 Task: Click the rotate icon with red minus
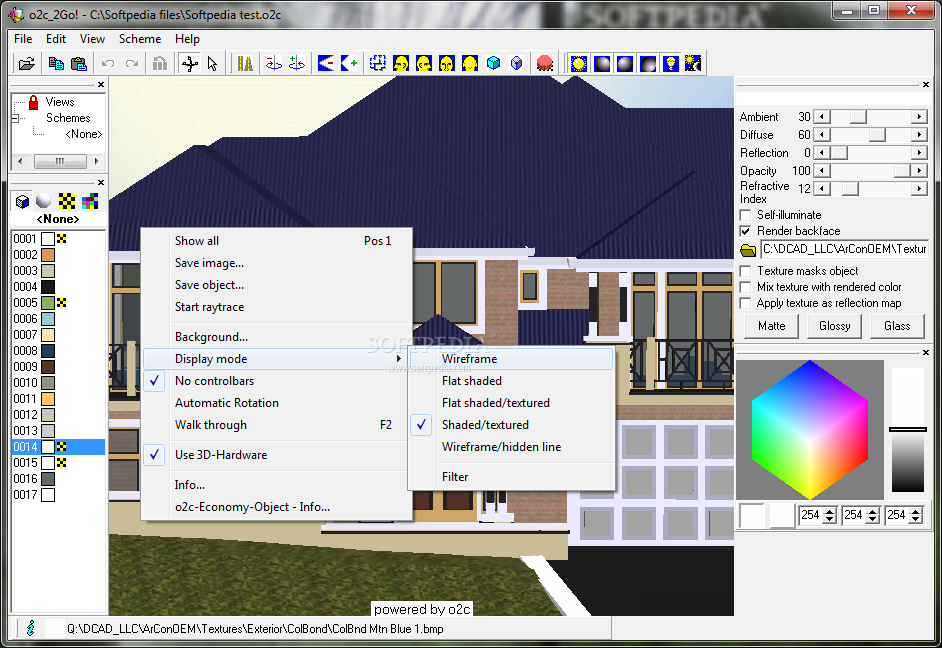pos(273,63)
